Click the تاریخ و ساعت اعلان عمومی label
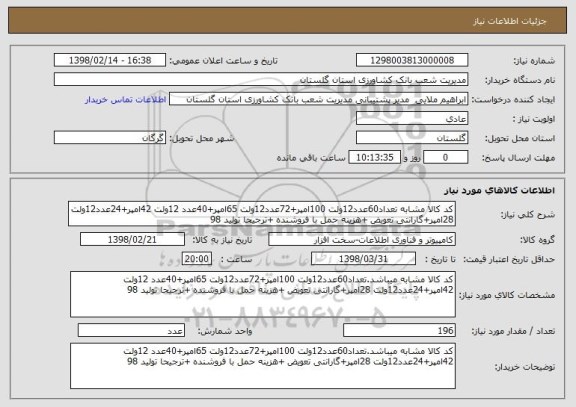The height and width of the screenshot is (407, 576). coord(223,61)
